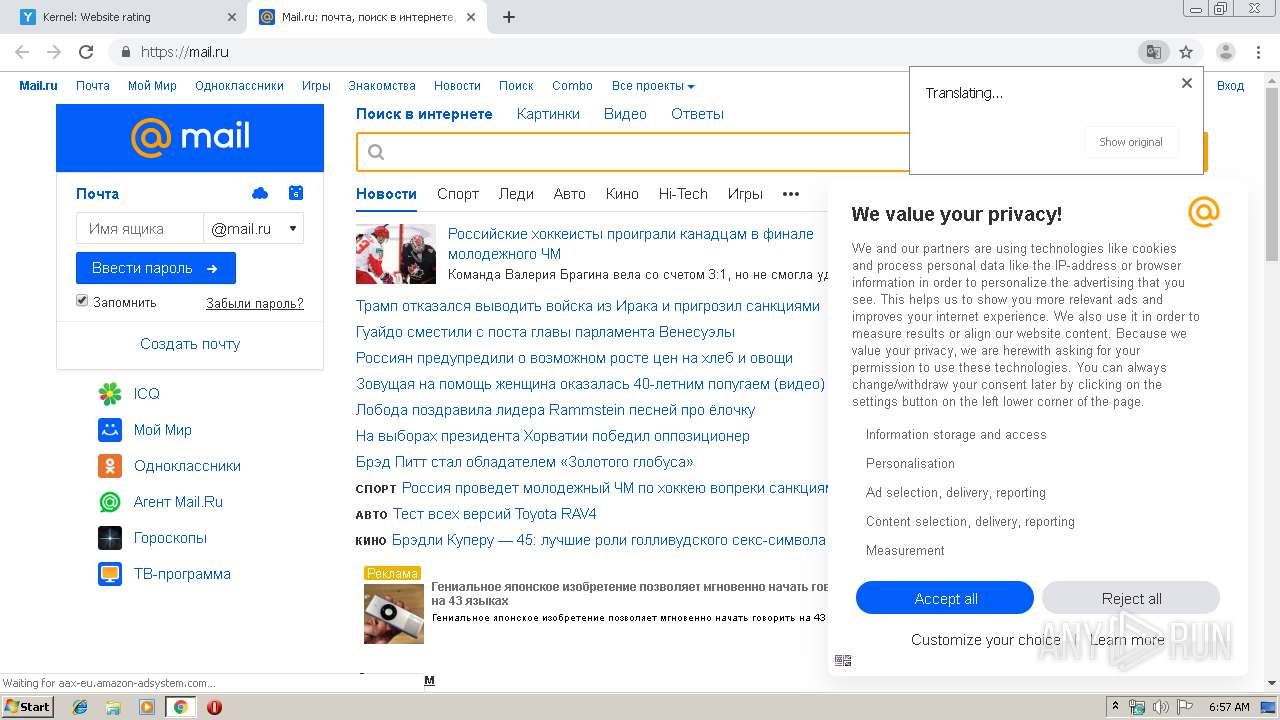This screenshot has height=720, width=1280.
Task: Open the Игры top navigation link
Action: point(316,86)
